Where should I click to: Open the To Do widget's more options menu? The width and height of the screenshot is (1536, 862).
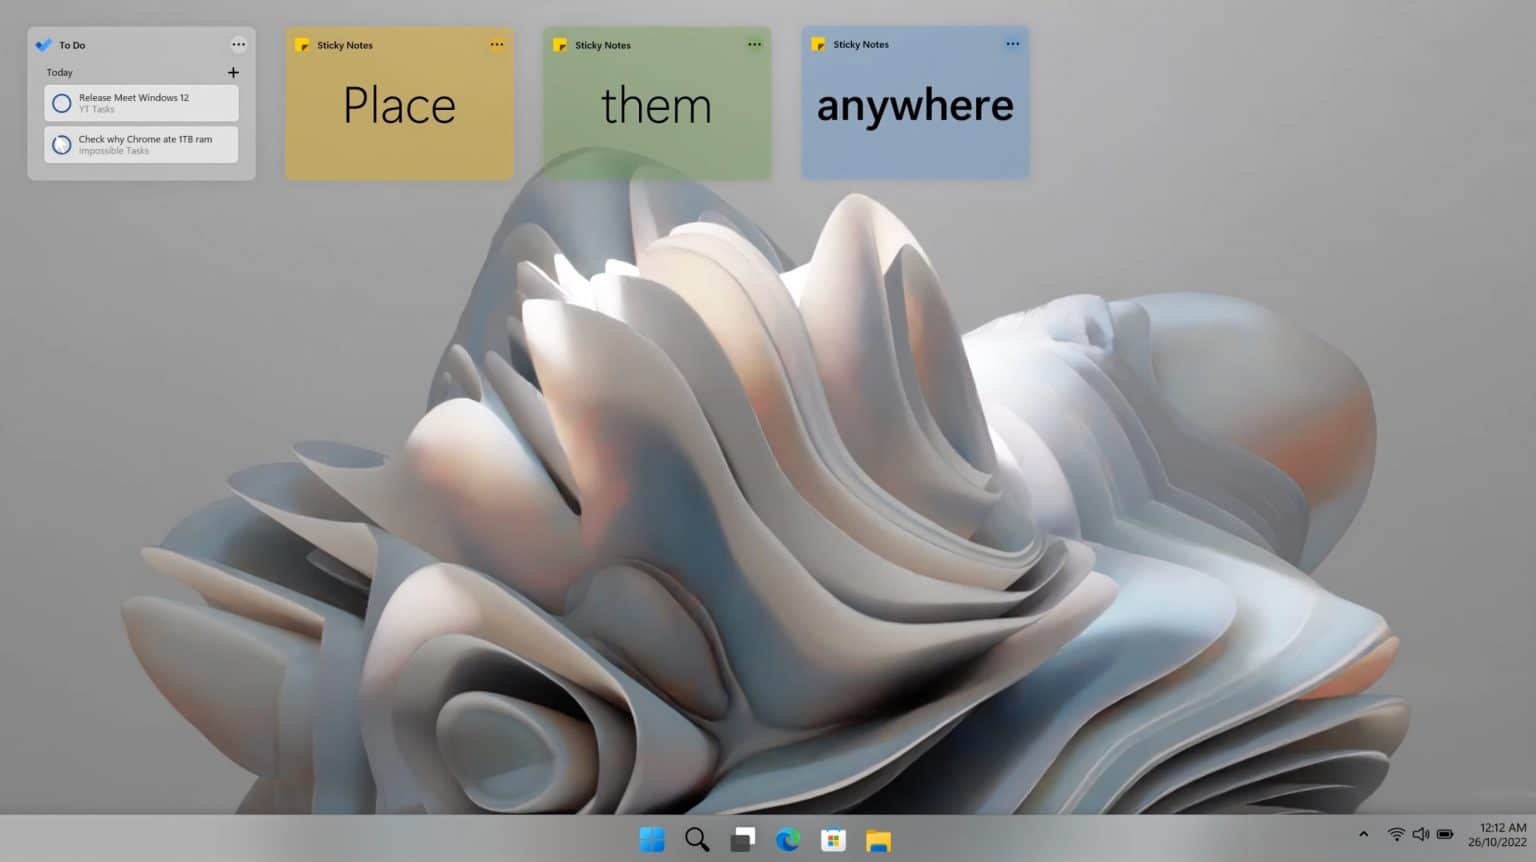pos(239,44)
